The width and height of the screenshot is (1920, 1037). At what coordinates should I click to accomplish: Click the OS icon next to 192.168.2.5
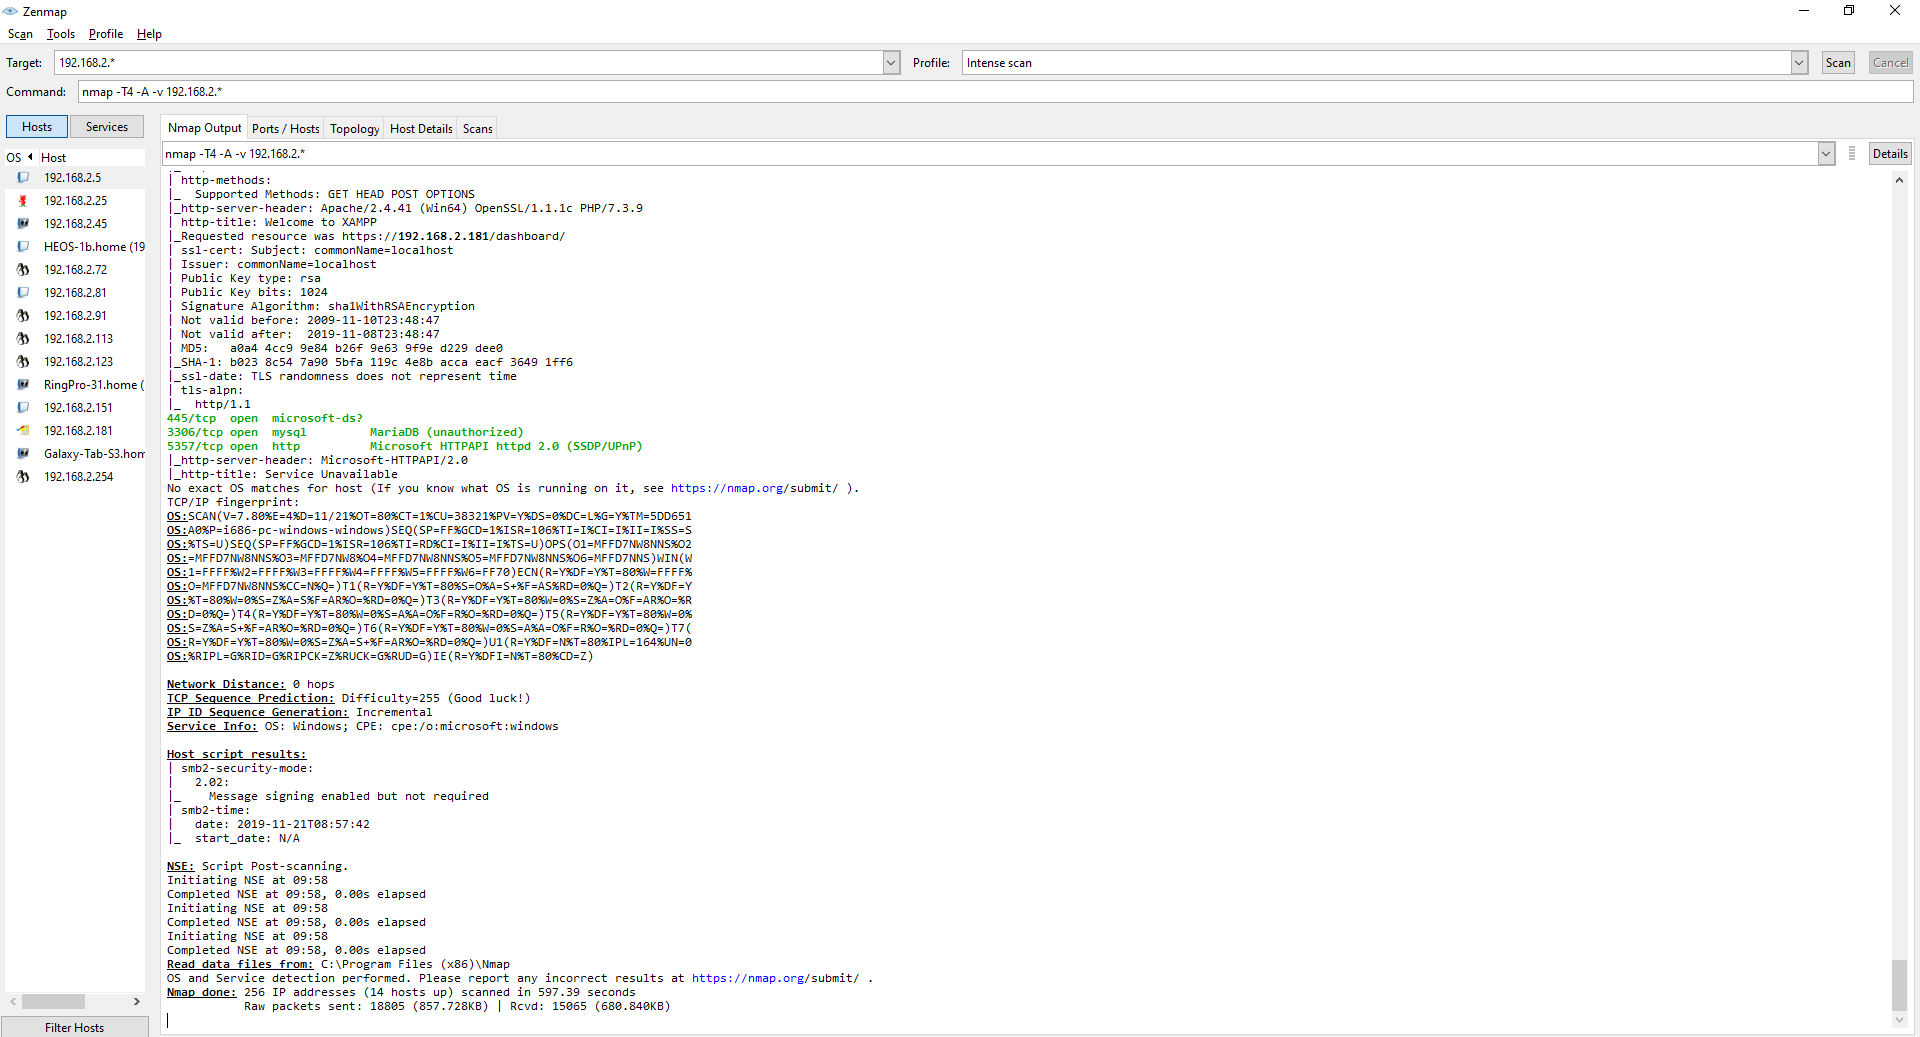point(22,178)
